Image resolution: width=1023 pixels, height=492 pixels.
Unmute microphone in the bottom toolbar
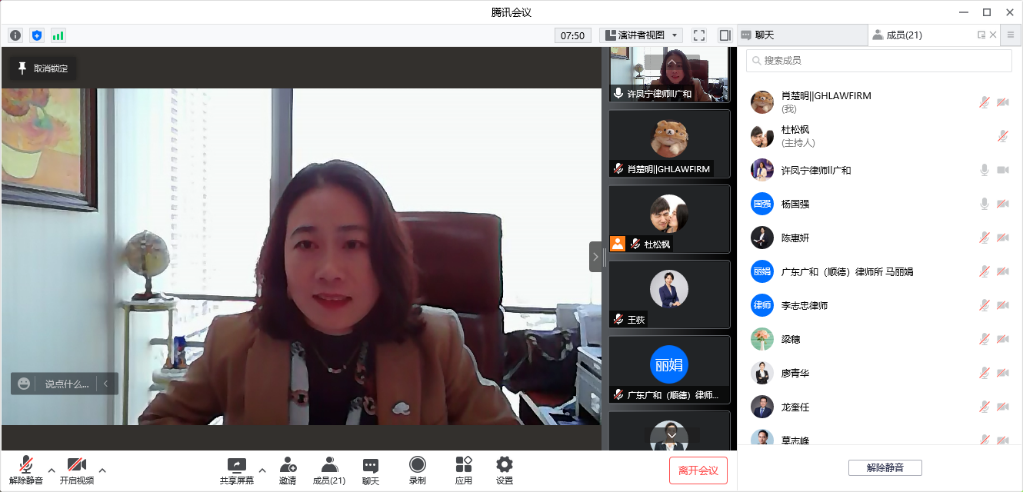coord(26,470)
